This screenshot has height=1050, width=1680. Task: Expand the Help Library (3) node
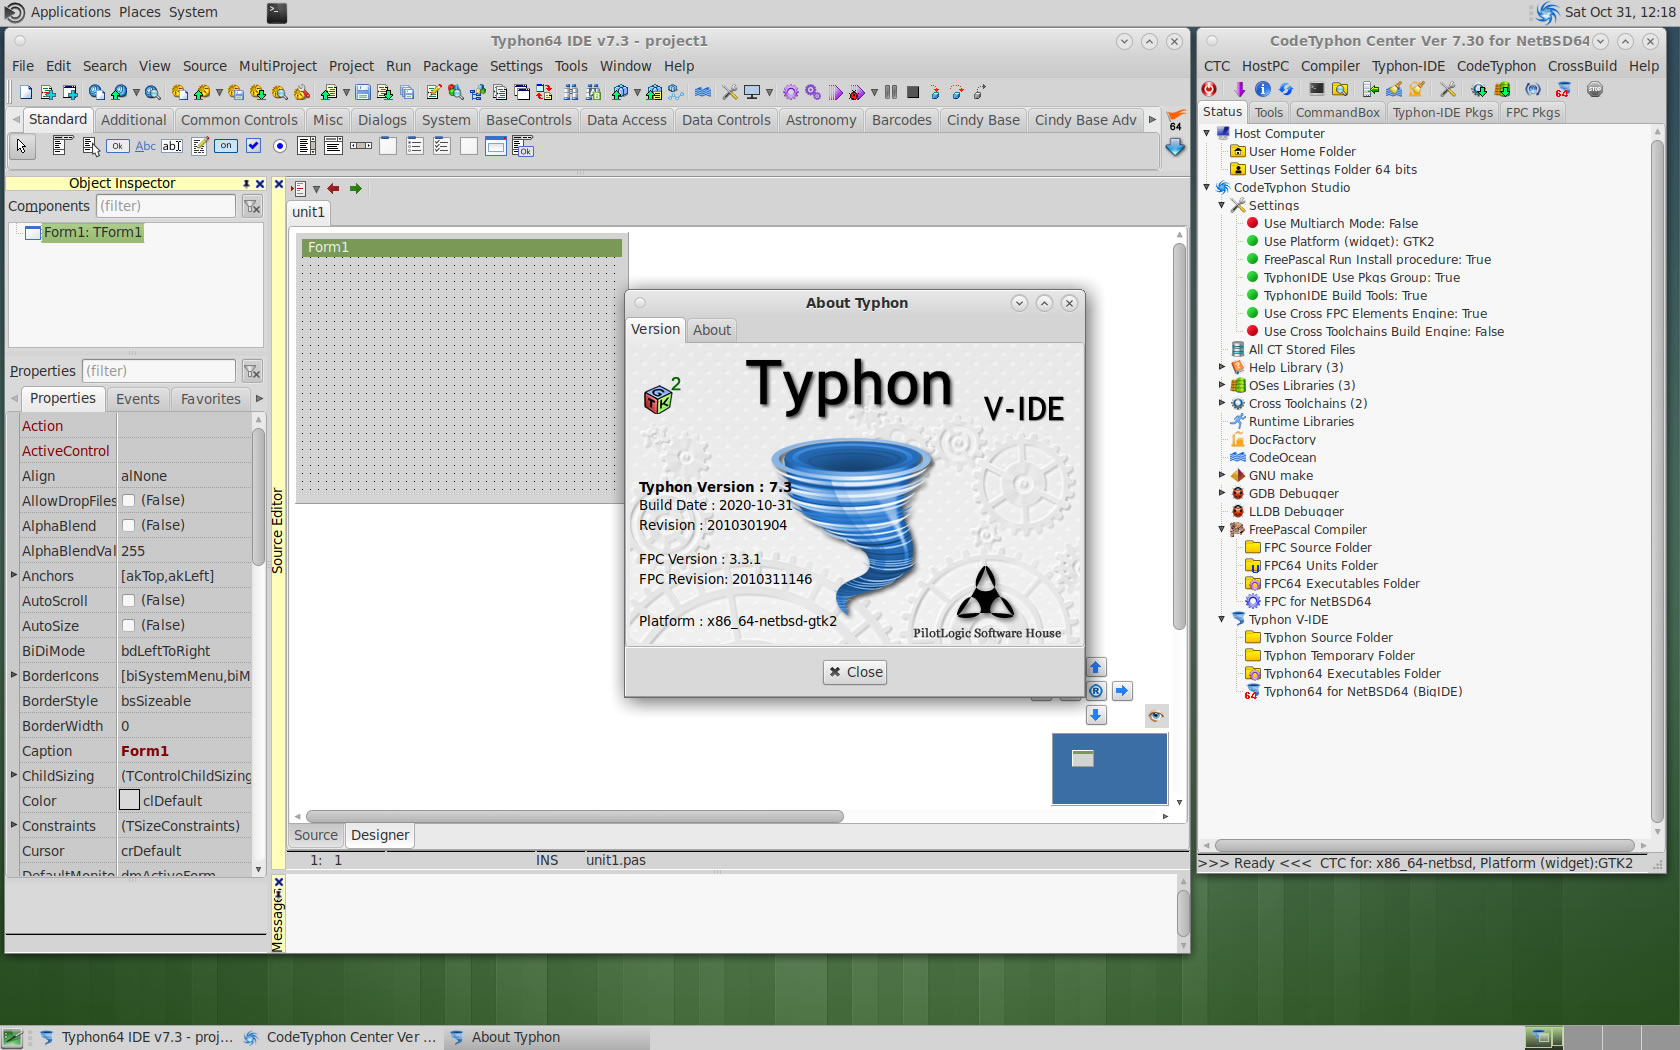(1222, 367)
